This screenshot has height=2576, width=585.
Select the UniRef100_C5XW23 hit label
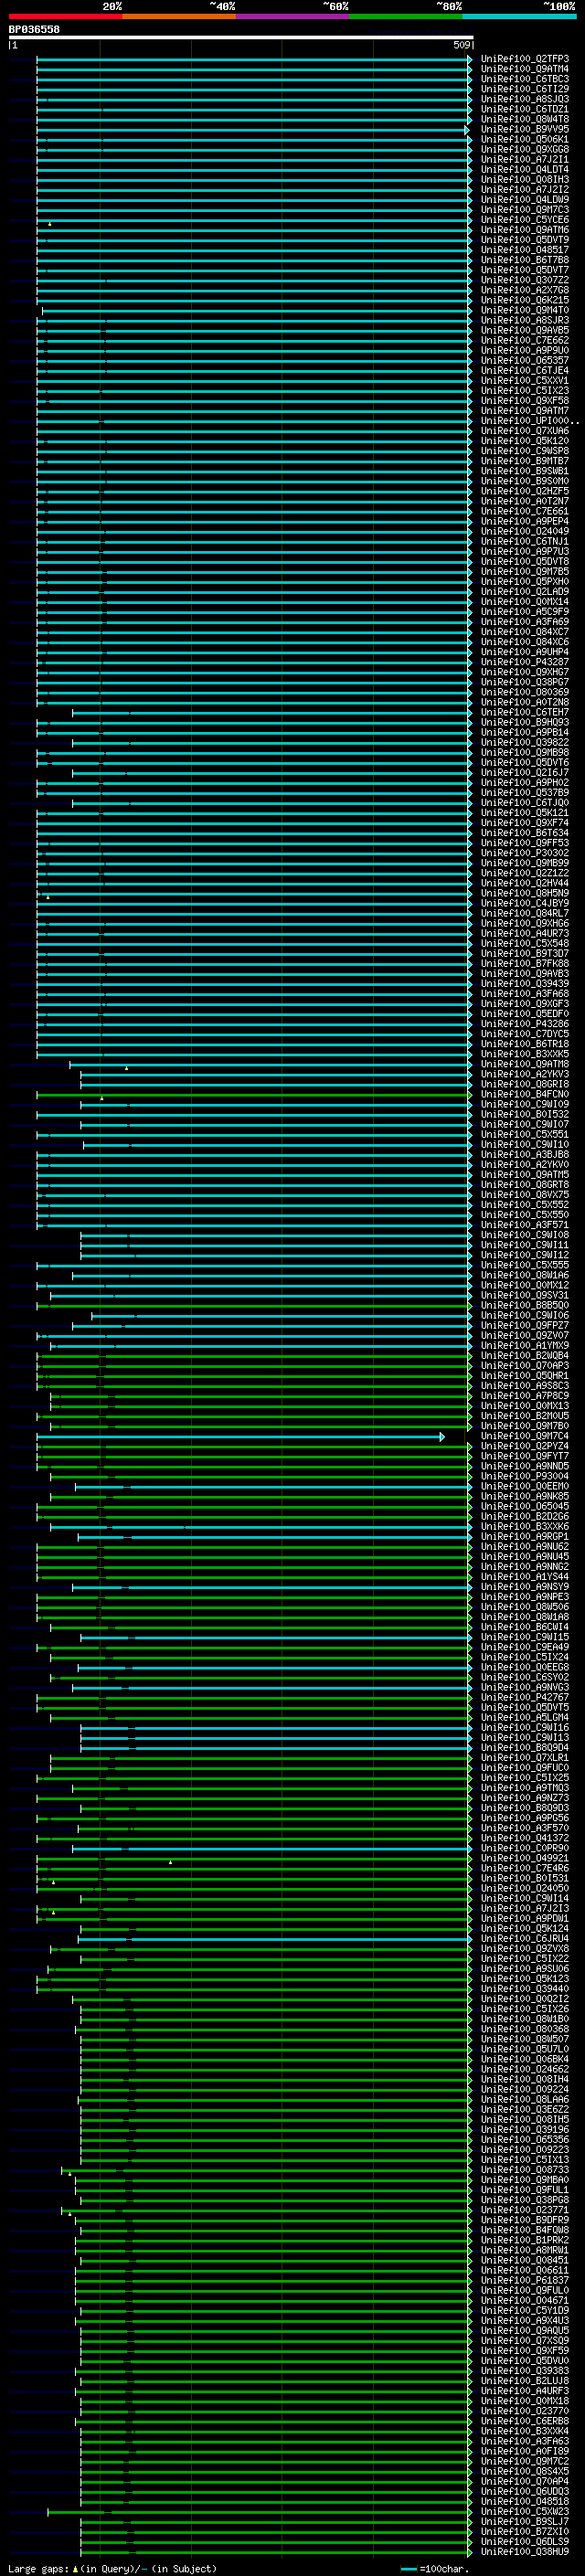pos(524,2511)
